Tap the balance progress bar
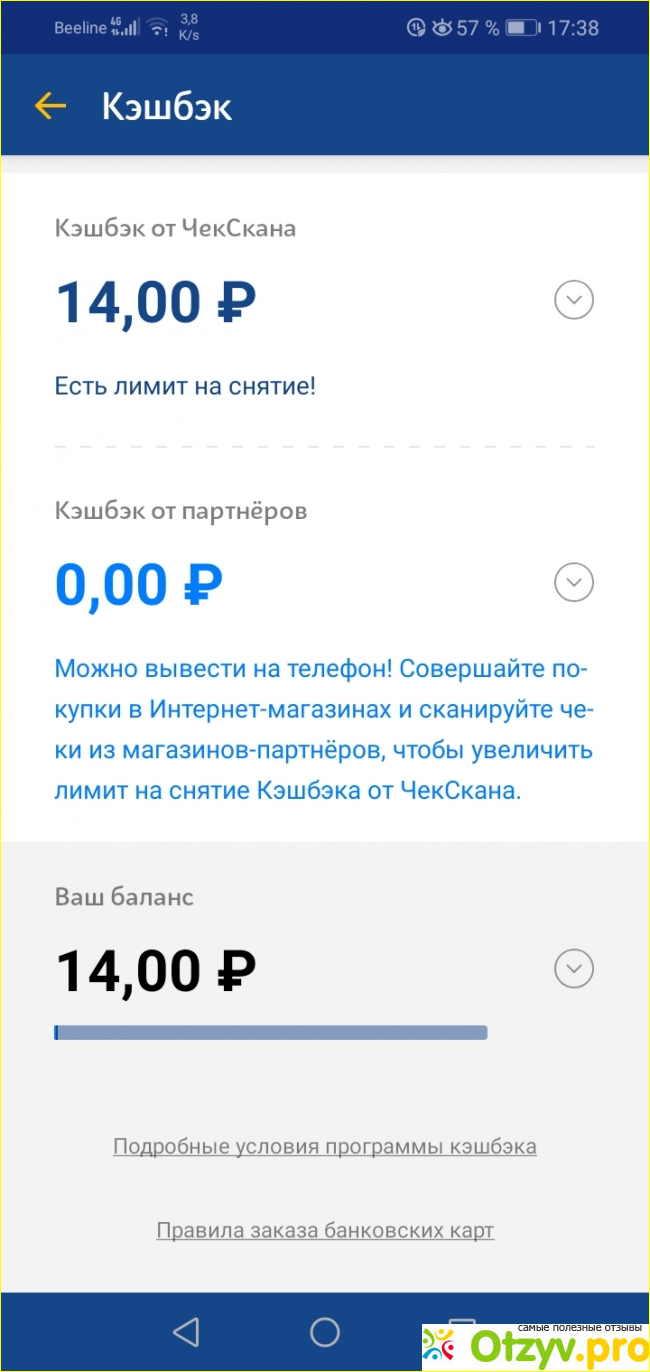 (x=271, y=1032)
